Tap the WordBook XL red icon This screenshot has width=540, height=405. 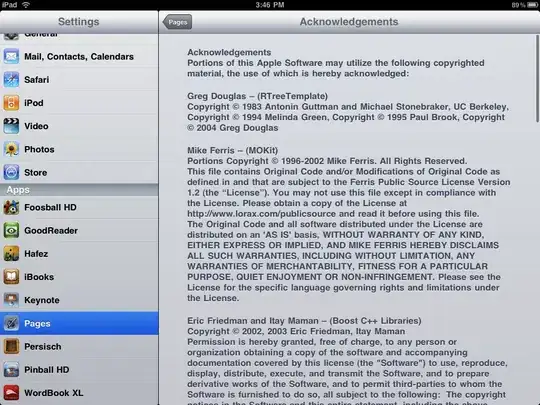coord(11,393)
